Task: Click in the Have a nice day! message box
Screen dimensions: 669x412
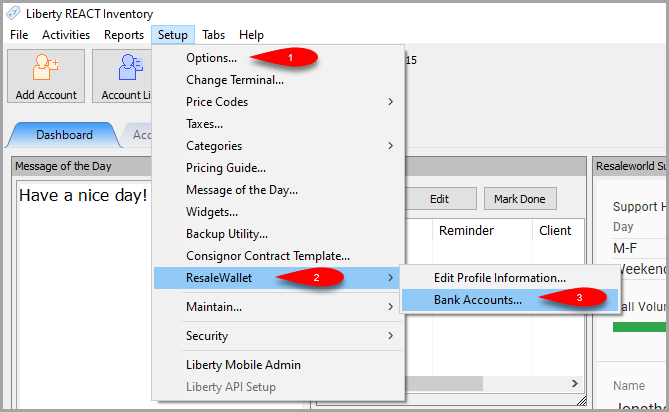Action: tap(84, 294)
